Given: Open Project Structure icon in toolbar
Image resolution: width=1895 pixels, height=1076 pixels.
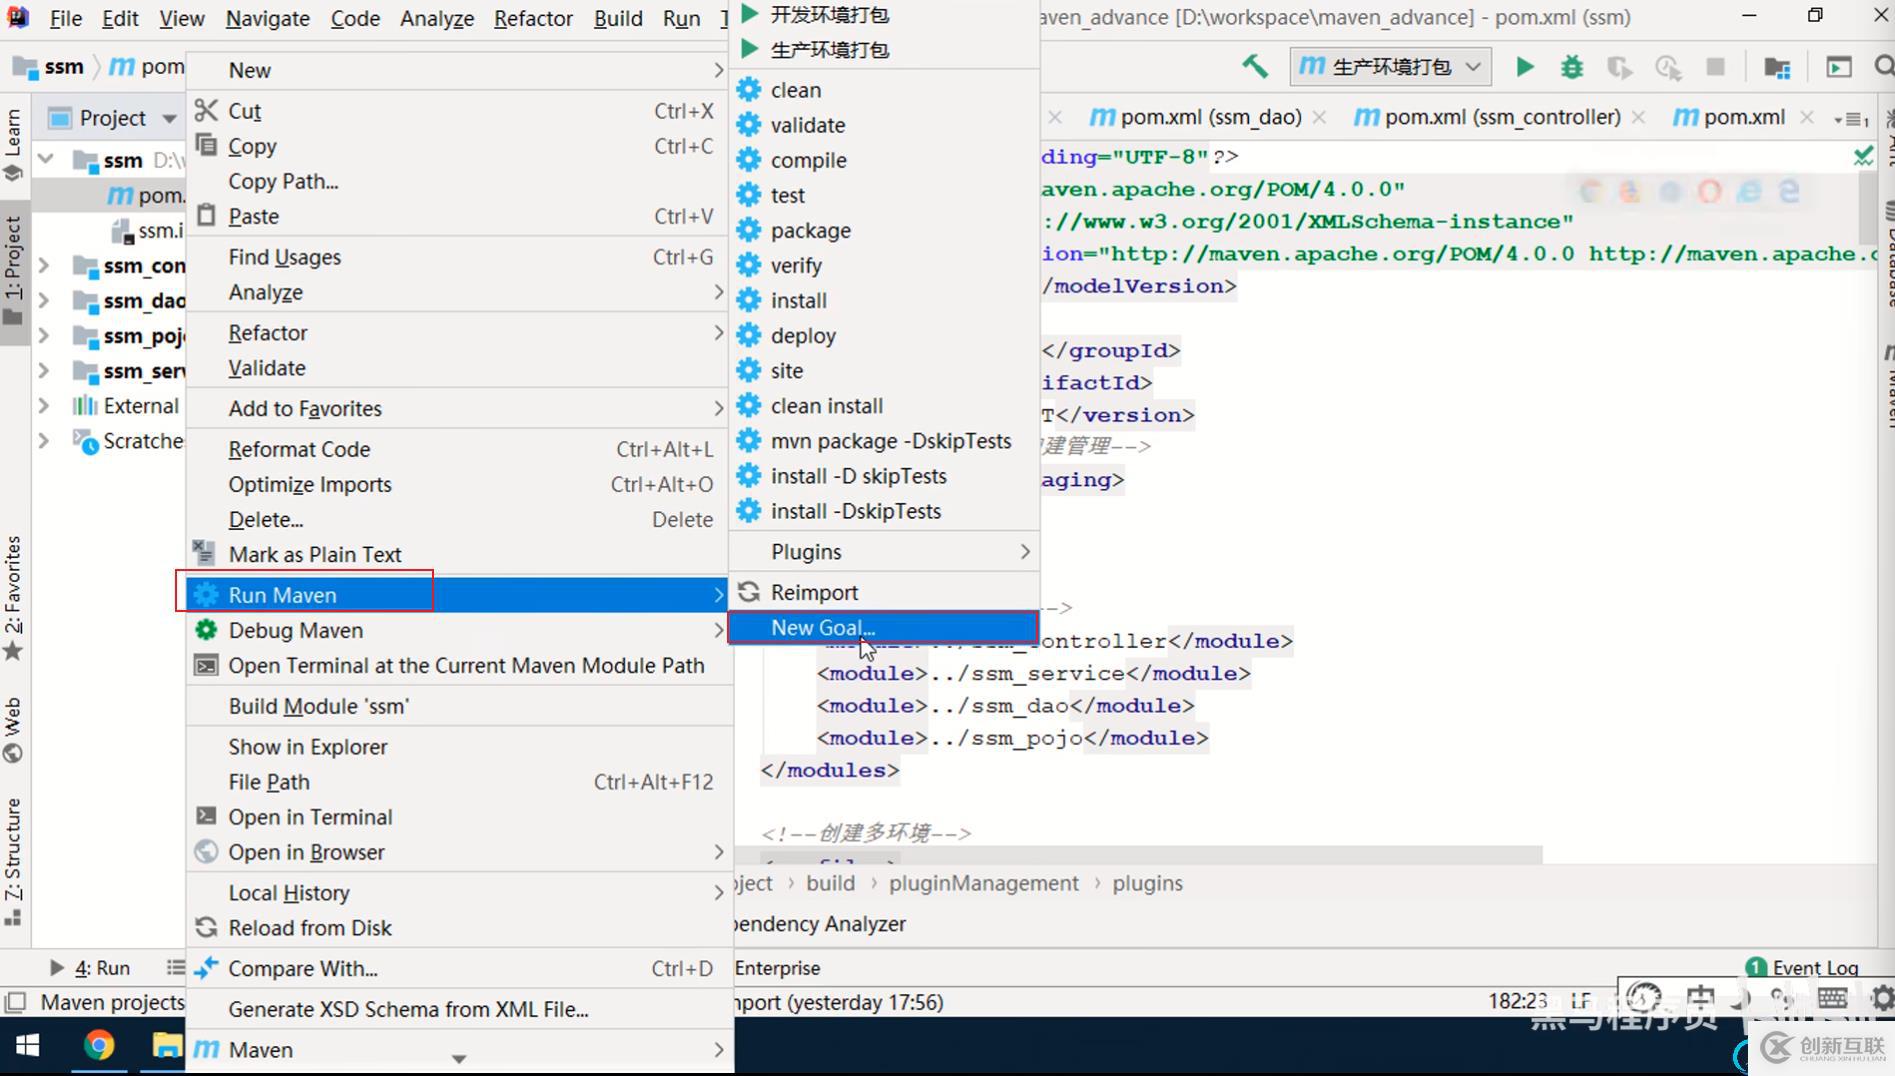Looking at the screenshot, I should [1777, 67].
